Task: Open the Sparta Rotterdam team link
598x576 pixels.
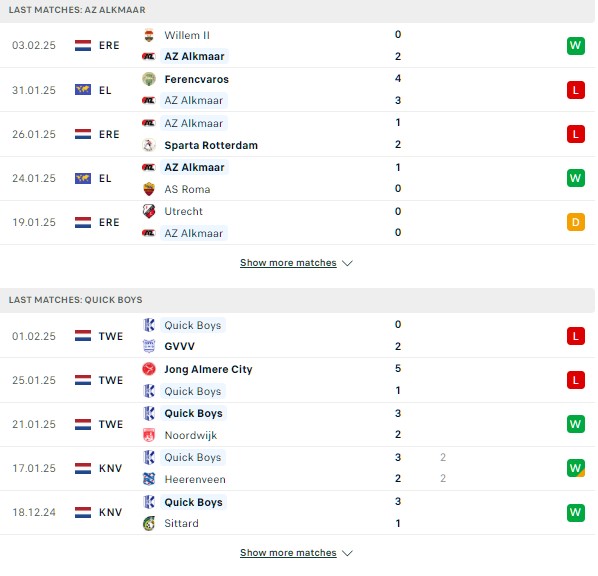Action: pyautogui.click(x=211, y=145)
